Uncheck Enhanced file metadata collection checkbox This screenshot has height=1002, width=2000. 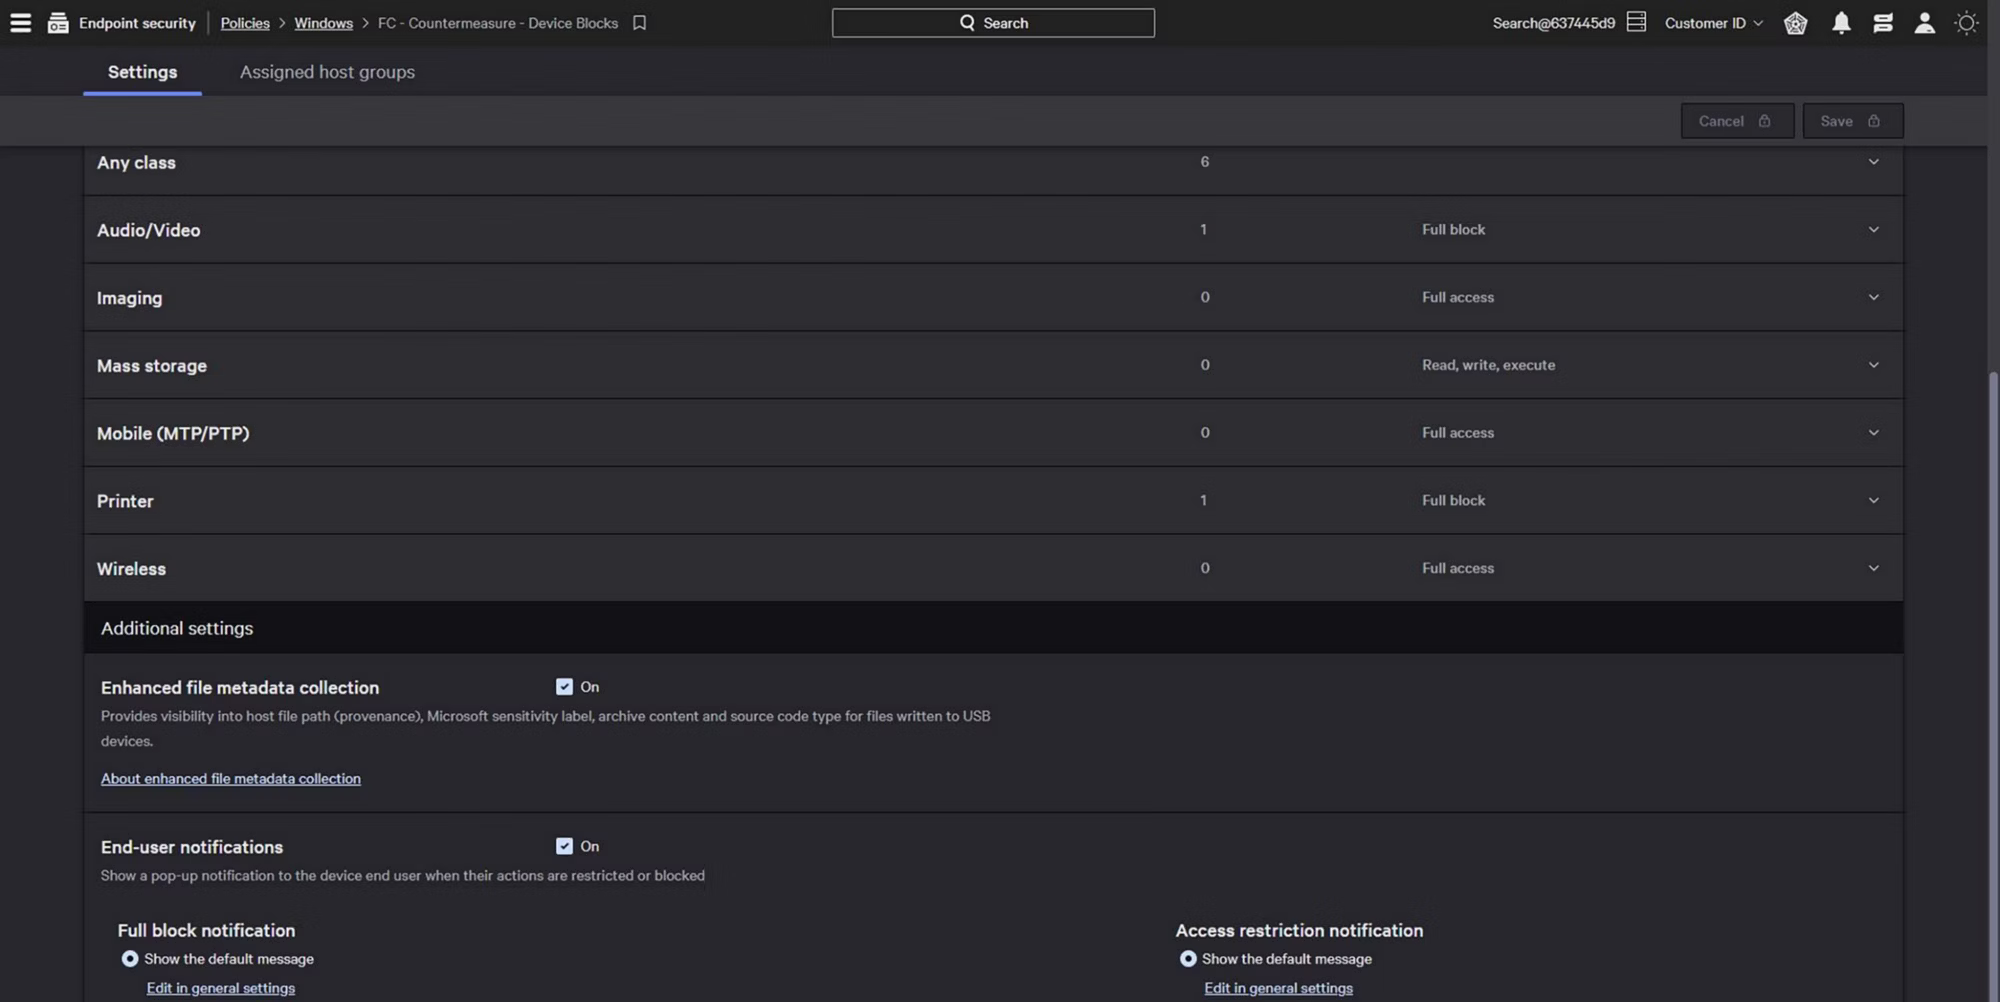[x=565, y=687]
